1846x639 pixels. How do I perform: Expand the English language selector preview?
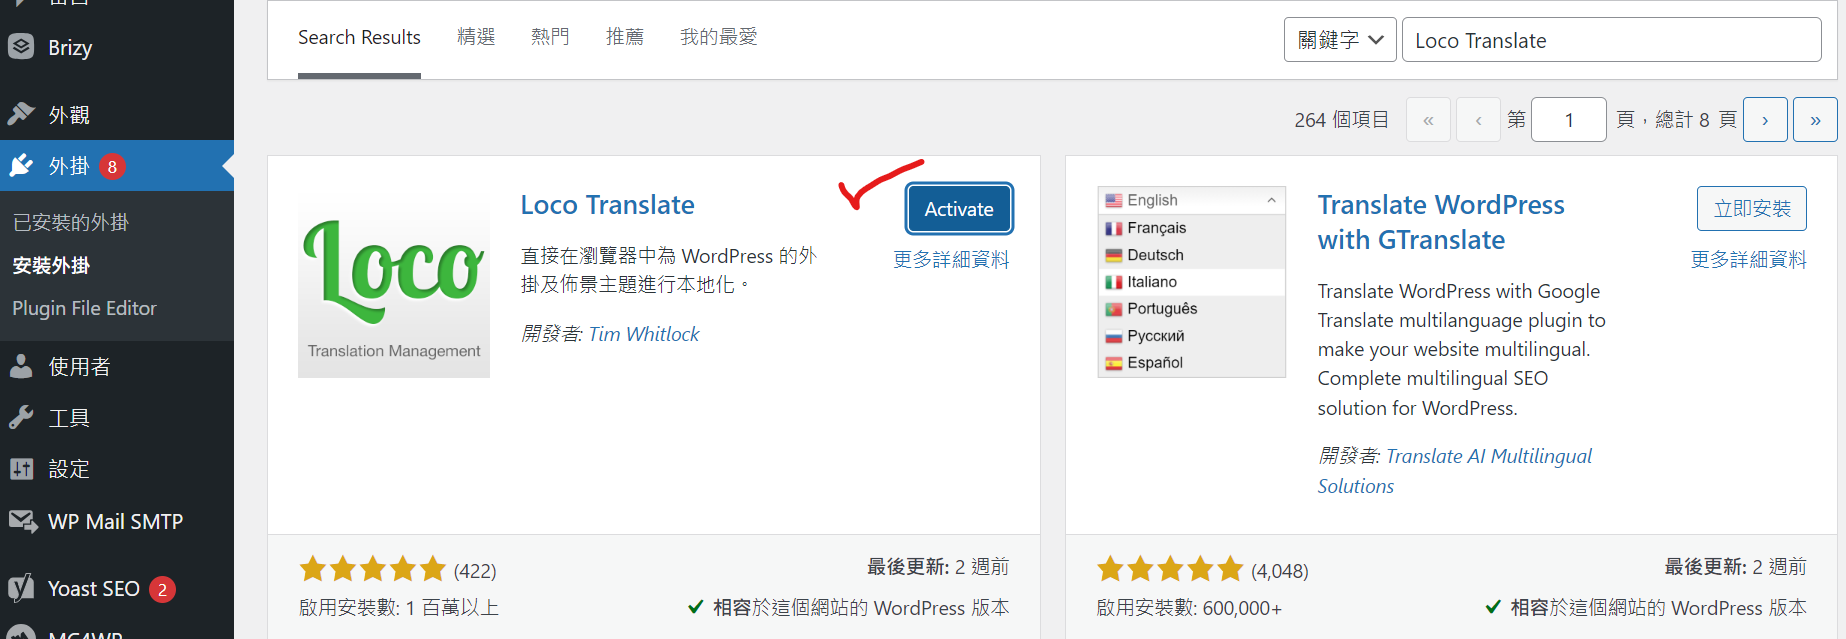click(x=1190, y=200)
